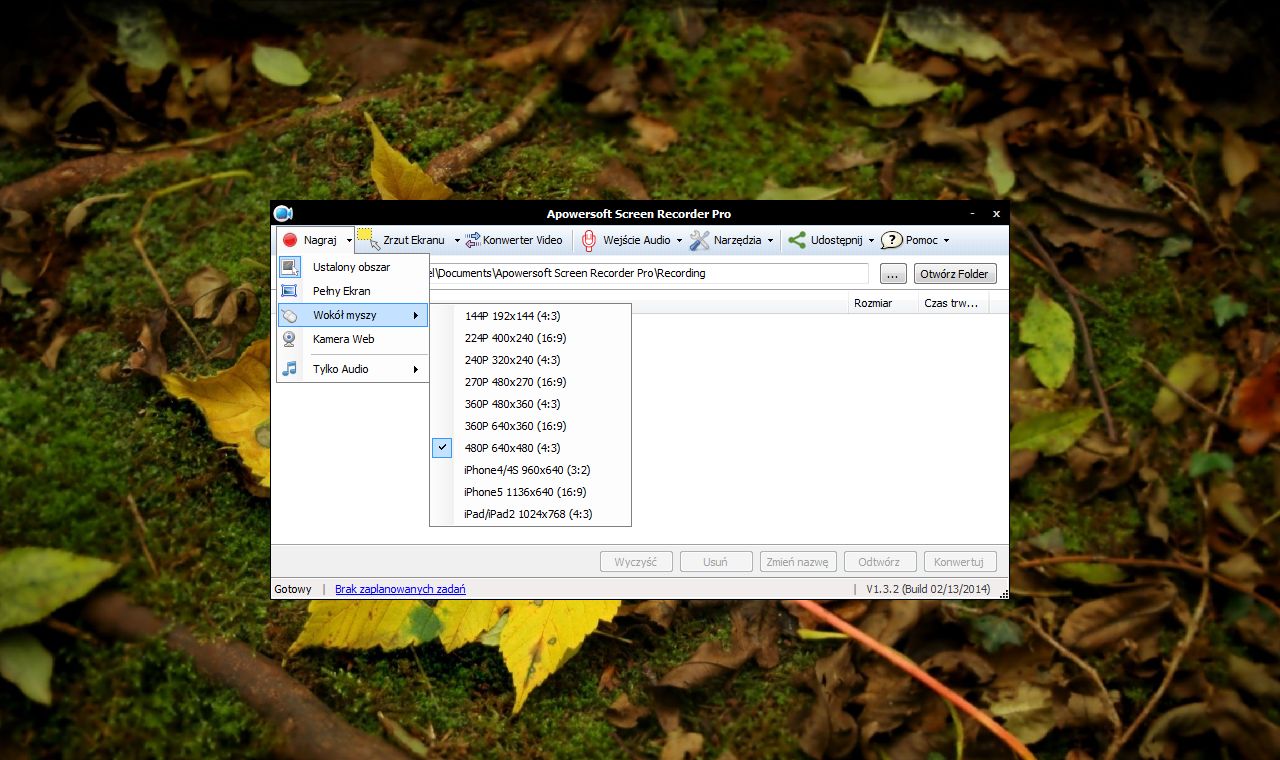Expand the Tylko Audio submenu arrow
The image size is (1280, 760).
coord(416,370)
